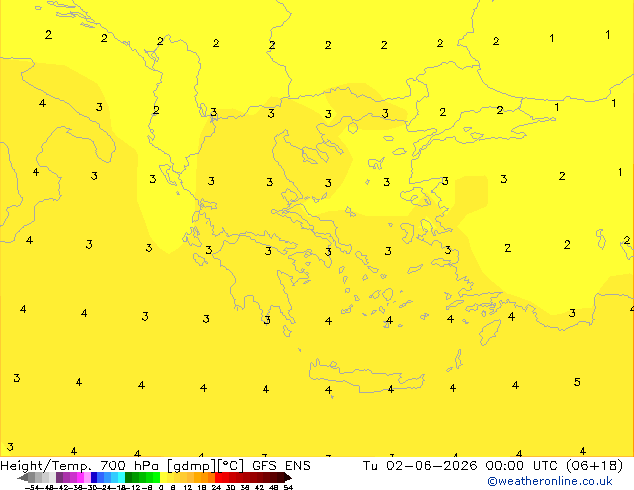The width and height of the screenshot is (634, 490).
Task: Click the Crete island outline on the map
Action: tap(366, 376)
